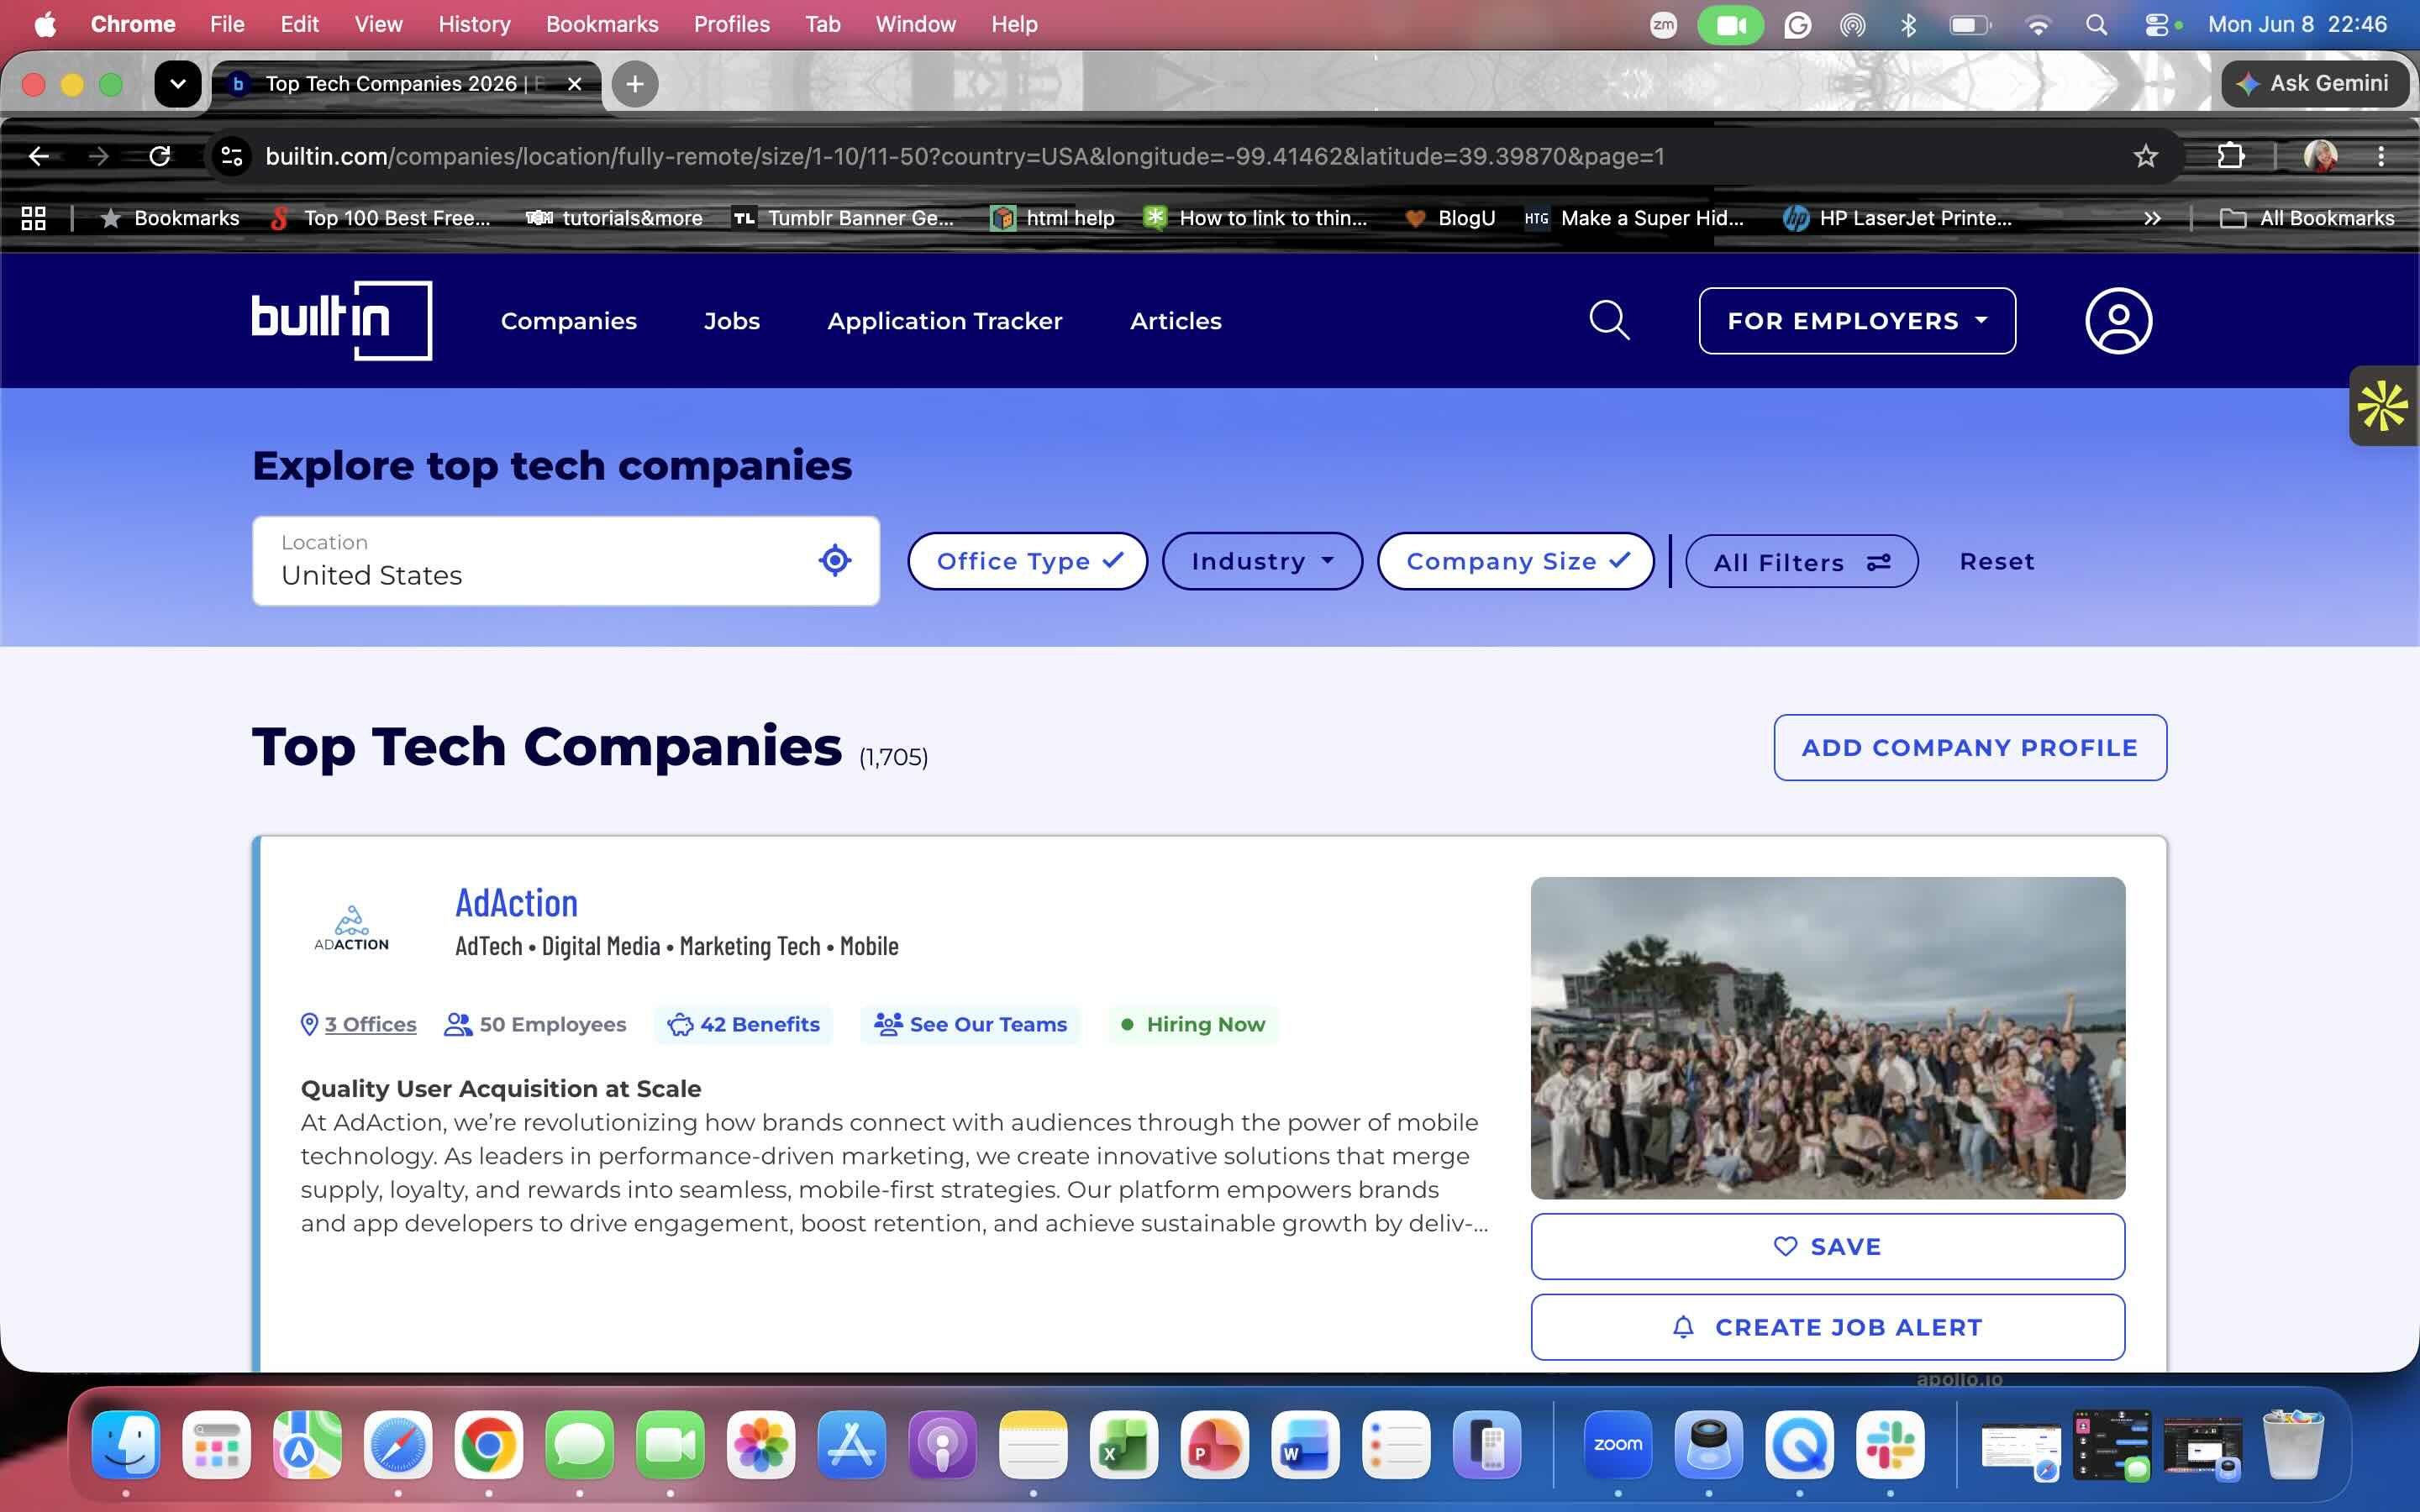Expand the Office Type filter
This screenshot has width=2420, height=1512.
point(1027,561)
